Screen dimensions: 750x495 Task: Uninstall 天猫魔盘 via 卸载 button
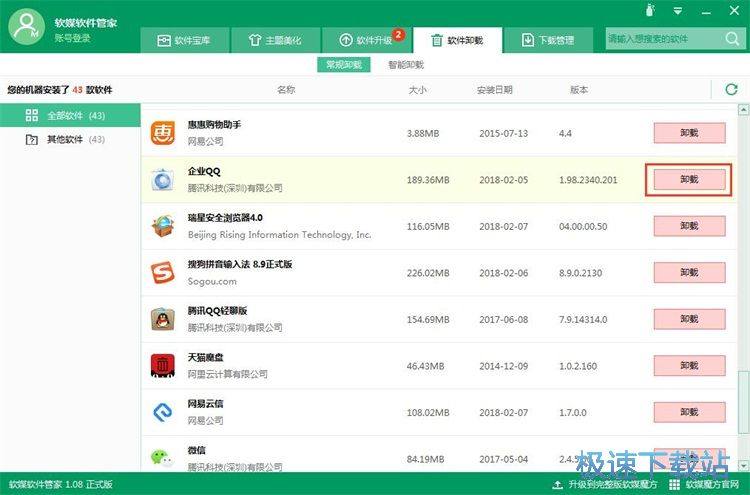[x=689, y=365]
